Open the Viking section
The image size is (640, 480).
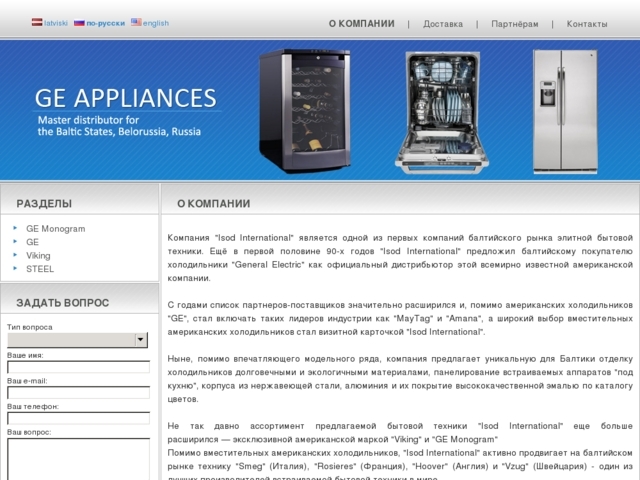(x=38, y=256)
